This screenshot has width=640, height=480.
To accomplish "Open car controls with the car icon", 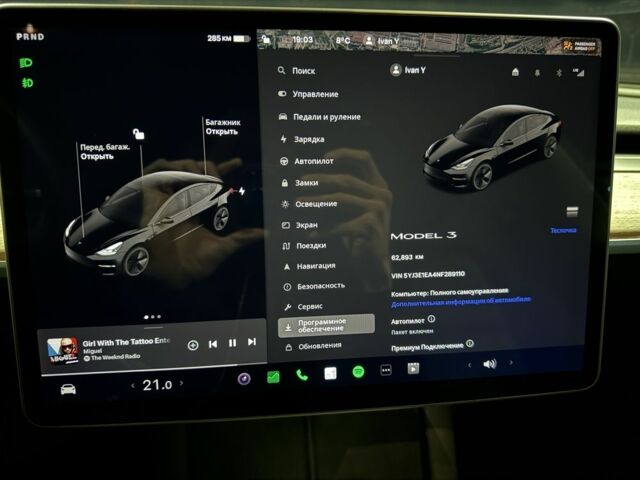I will click(68, 389).
